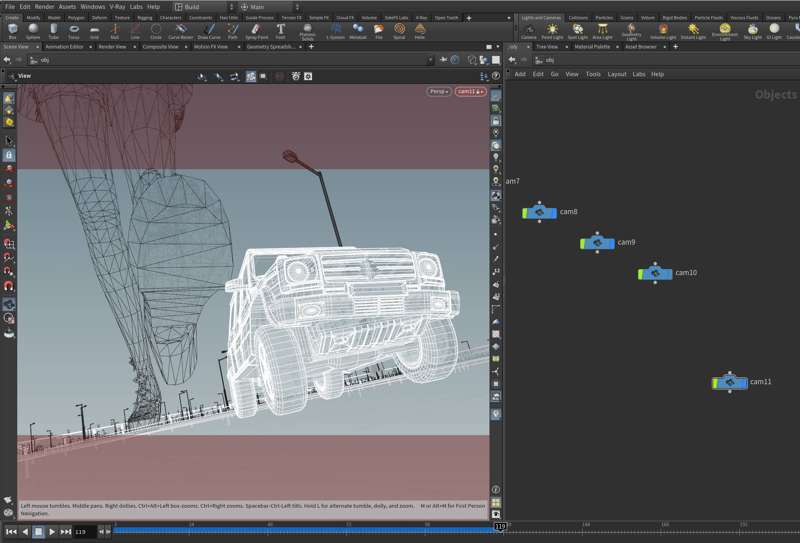Viewport: 800px width, 543px height.
Task: Select the Circle shelf tool
Action: coord(156,31)
